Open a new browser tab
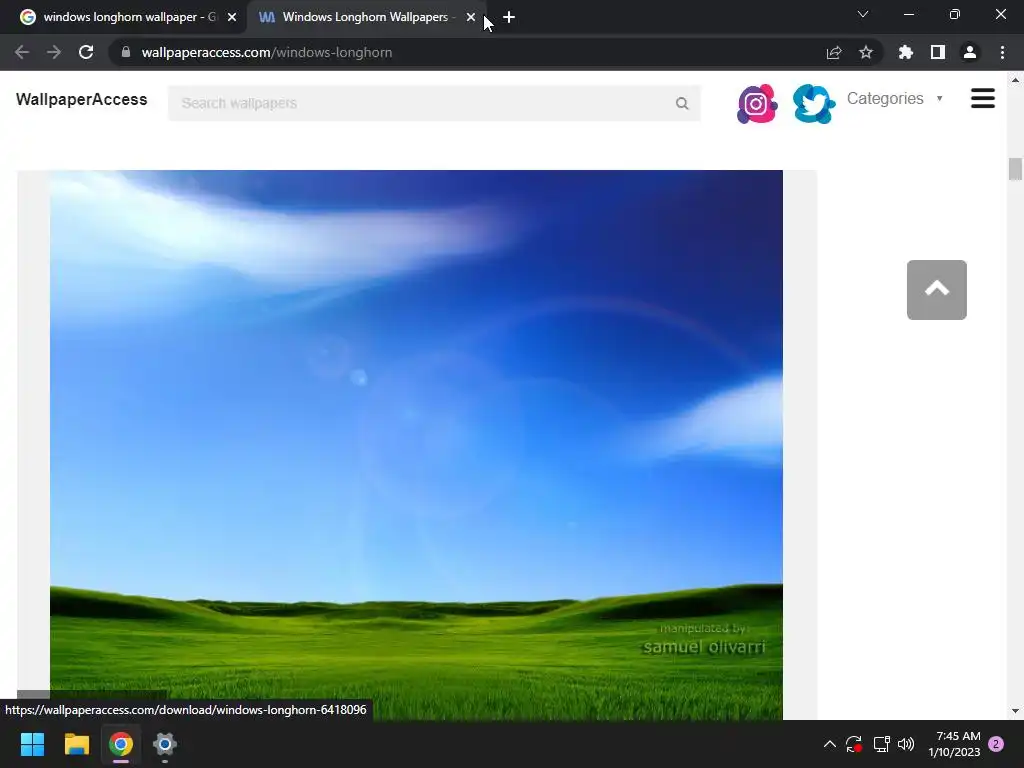The image size is (1024, 768). pyautogui.click(x=509, y=18)
